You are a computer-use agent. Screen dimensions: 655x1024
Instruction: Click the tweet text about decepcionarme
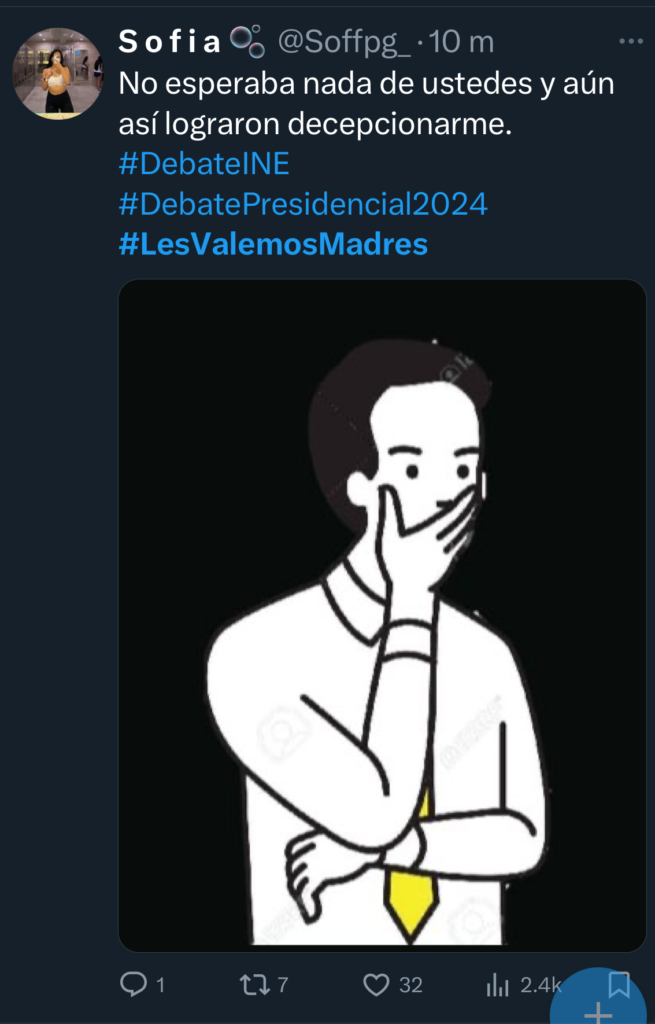[366, 104]
